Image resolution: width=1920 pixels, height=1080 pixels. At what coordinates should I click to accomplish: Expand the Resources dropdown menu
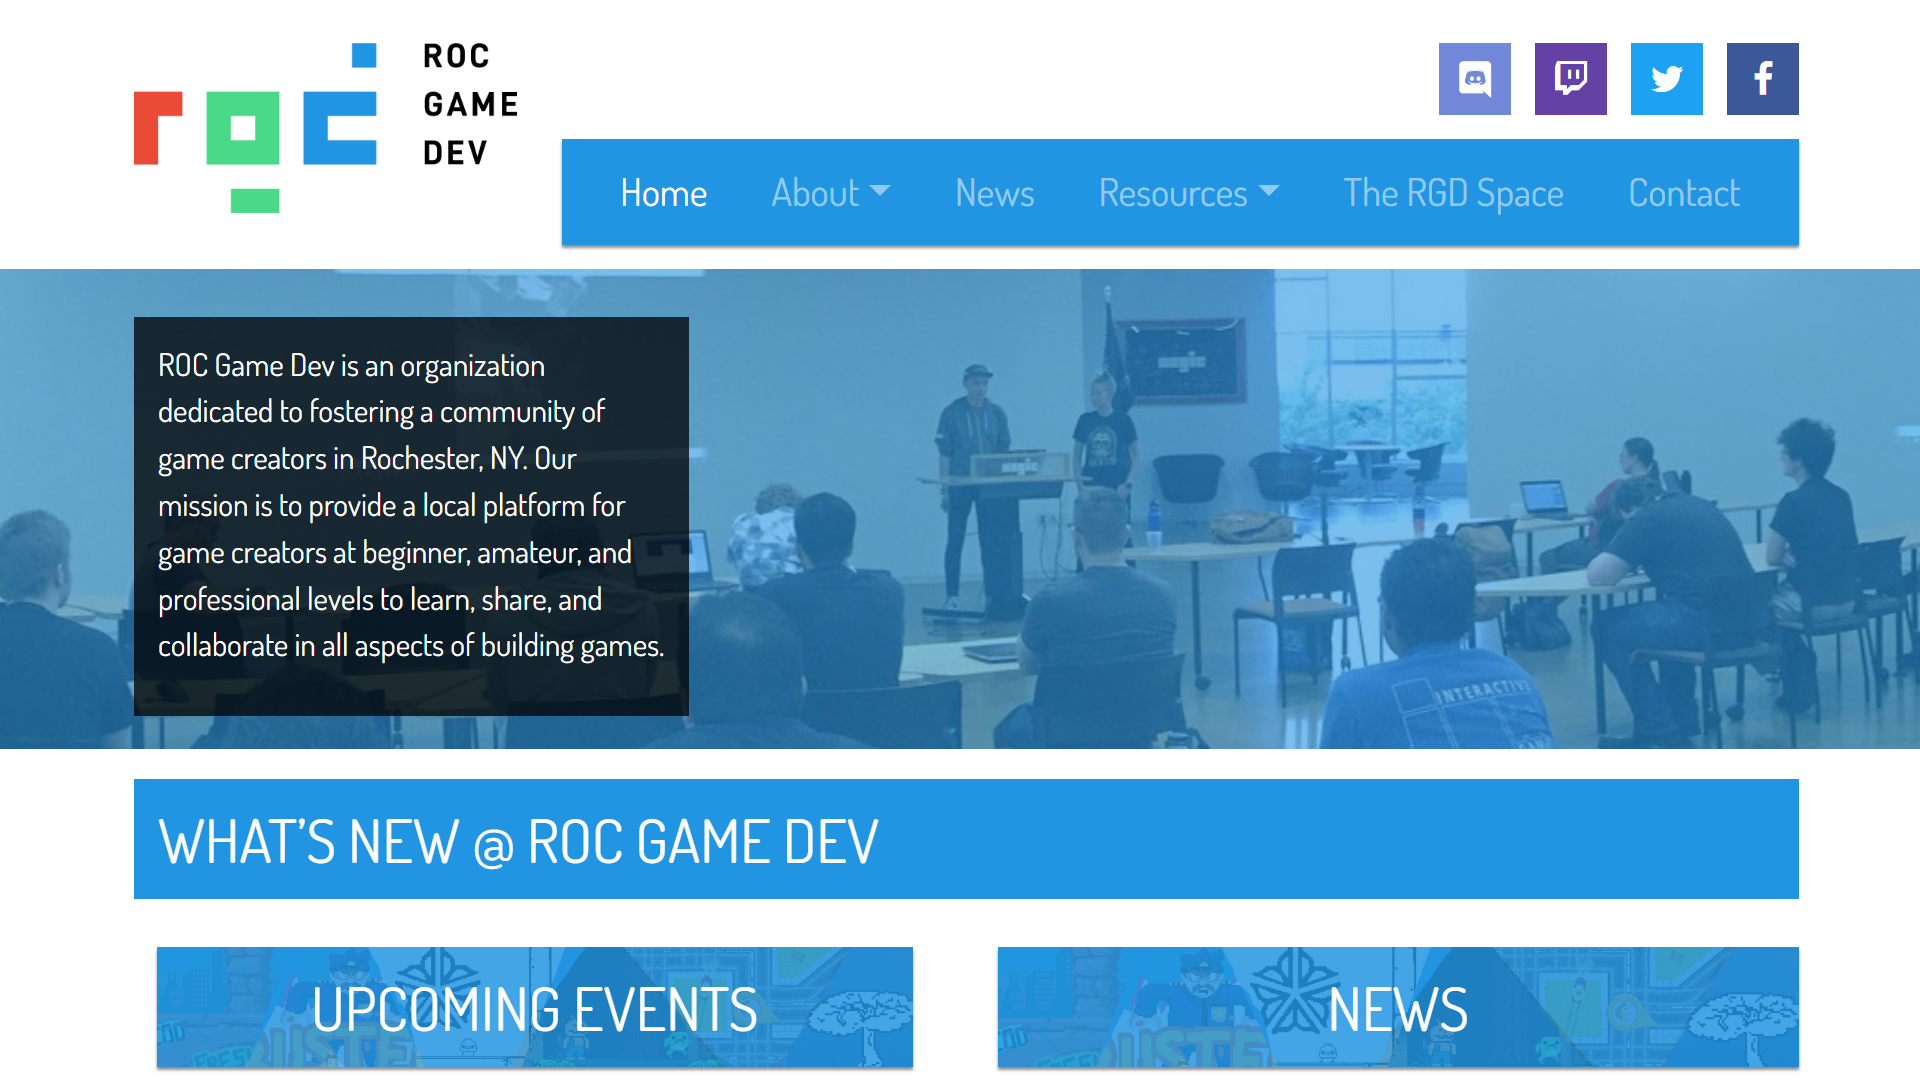click(1188, 193)
